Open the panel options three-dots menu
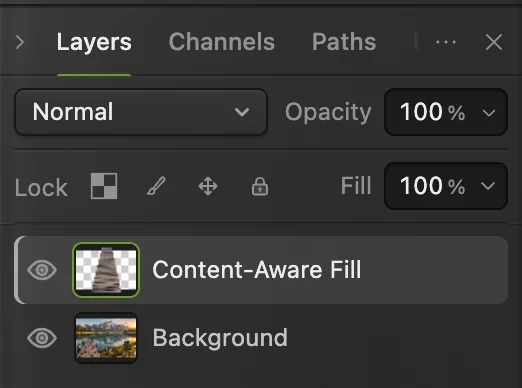This screenshot has height=388, width=522. point(446,42)
